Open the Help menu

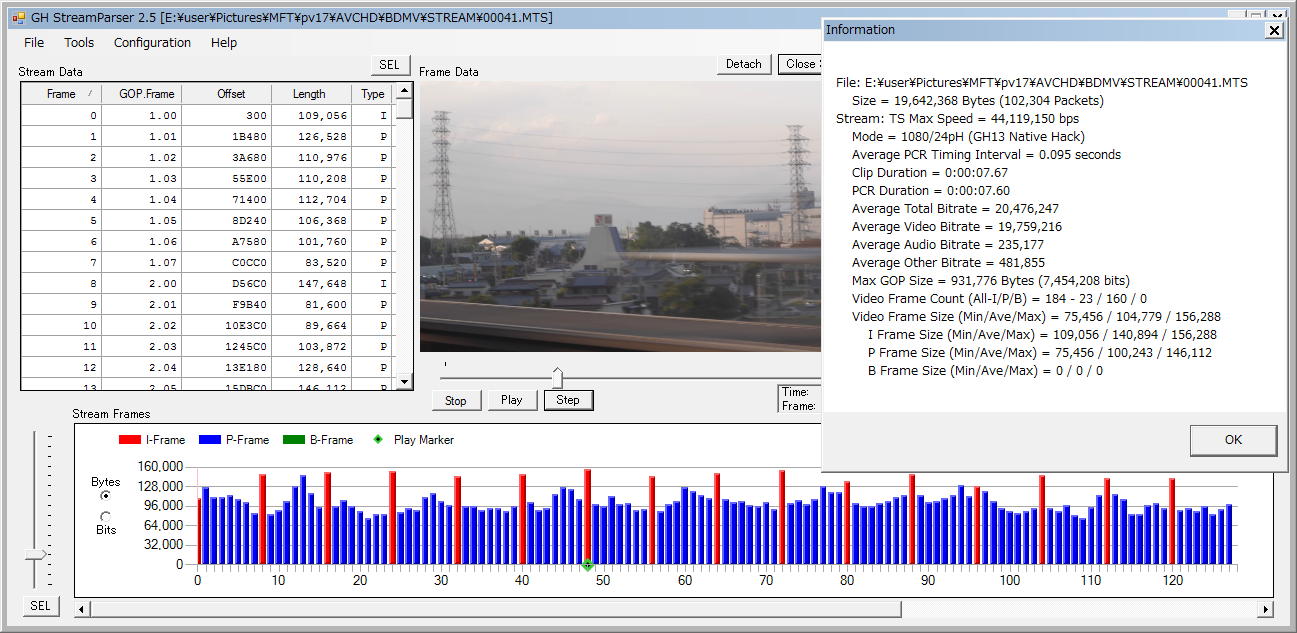coord(224,43)
